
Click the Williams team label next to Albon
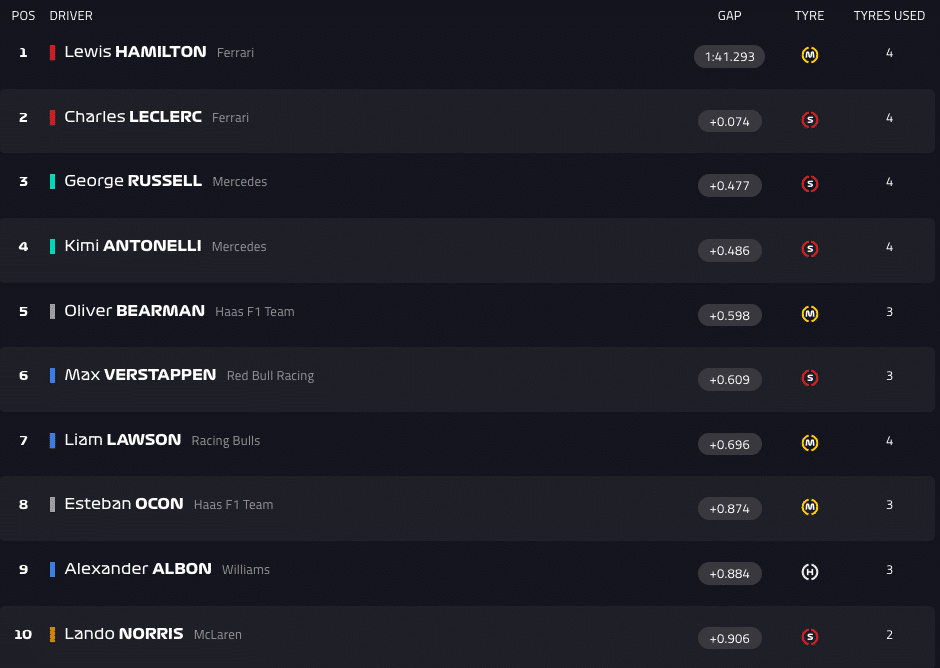[246, 570]
